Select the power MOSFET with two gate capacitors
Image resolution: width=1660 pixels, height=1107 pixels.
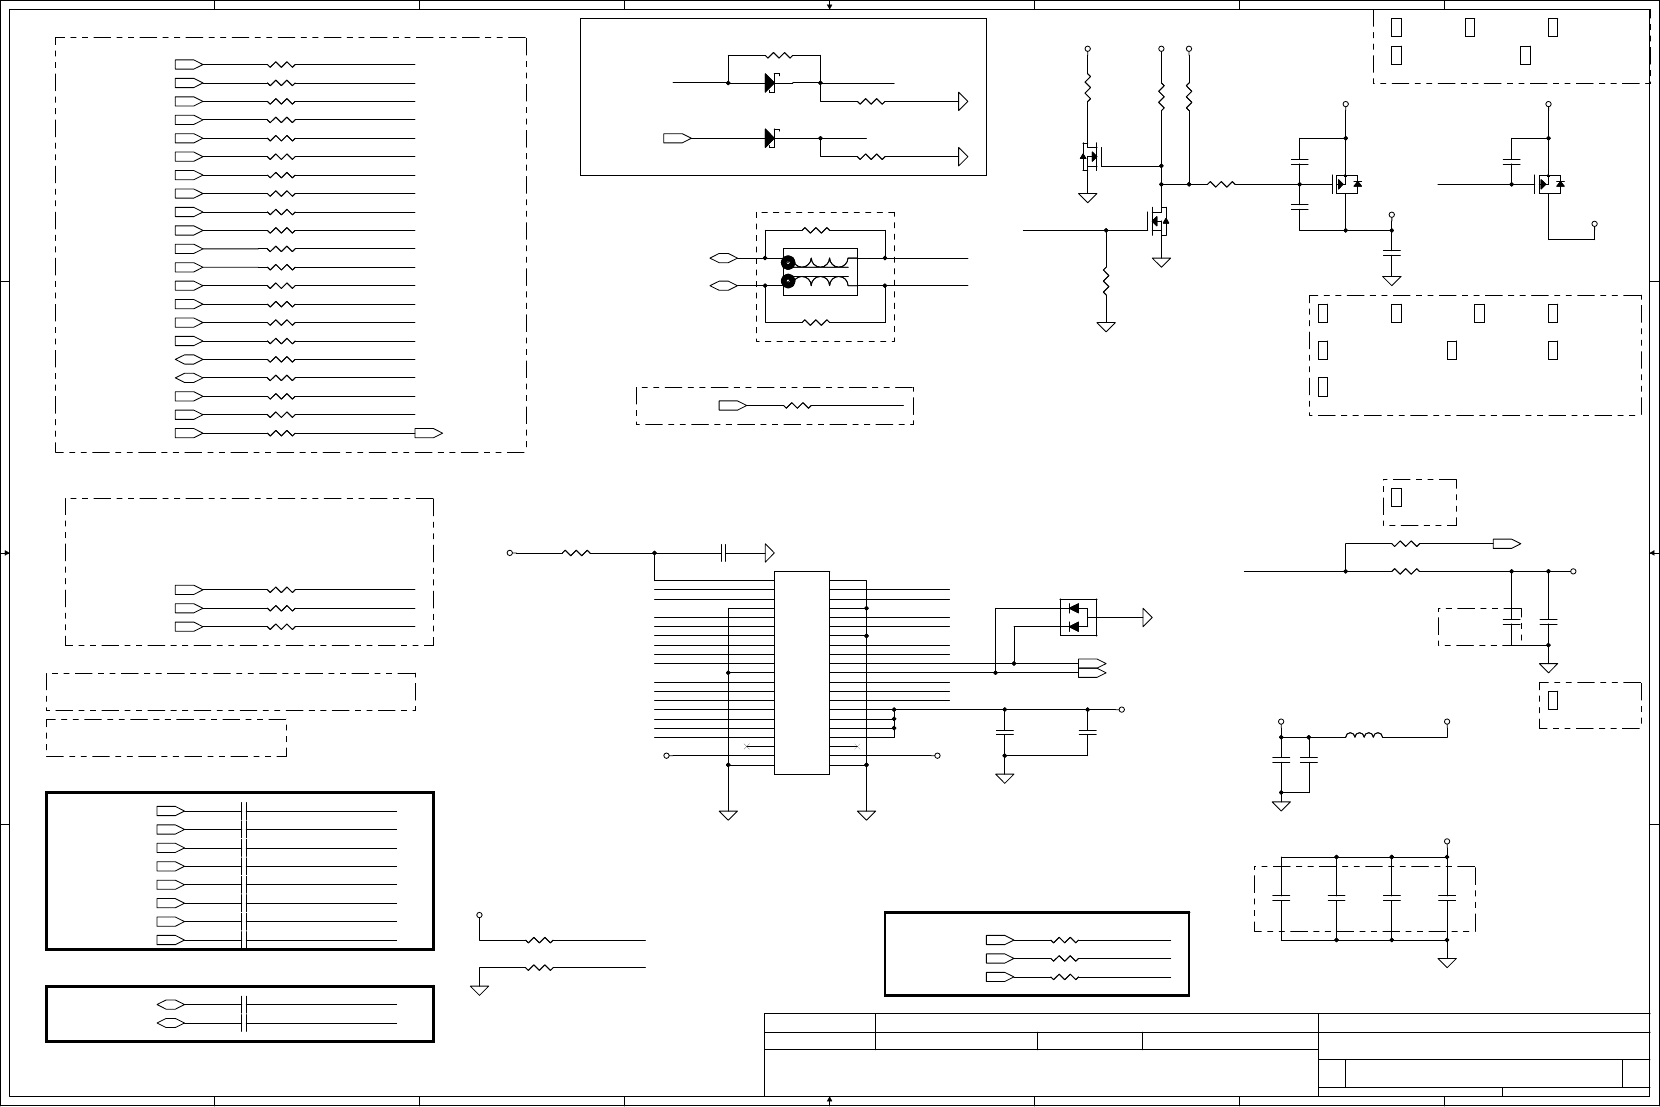point(1347,184)
